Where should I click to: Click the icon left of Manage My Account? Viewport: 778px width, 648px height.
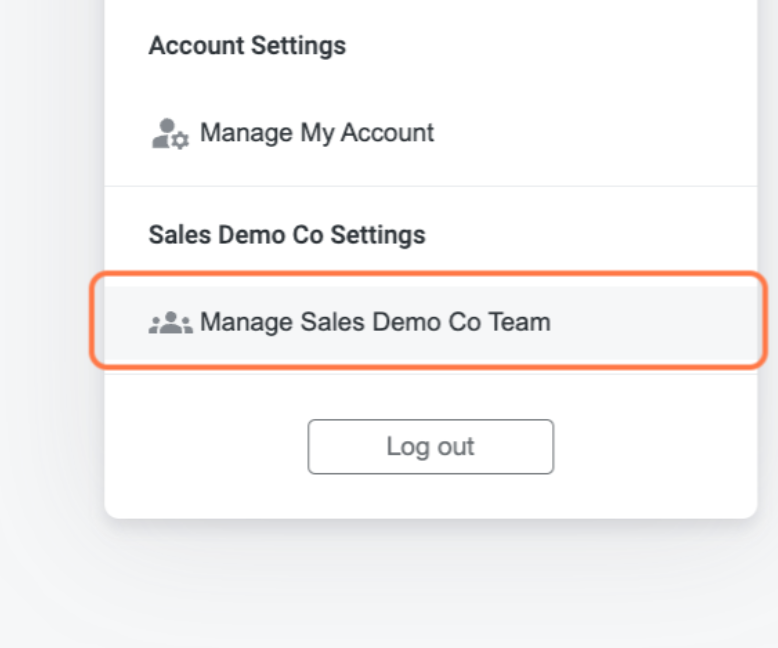click(169, 134)
